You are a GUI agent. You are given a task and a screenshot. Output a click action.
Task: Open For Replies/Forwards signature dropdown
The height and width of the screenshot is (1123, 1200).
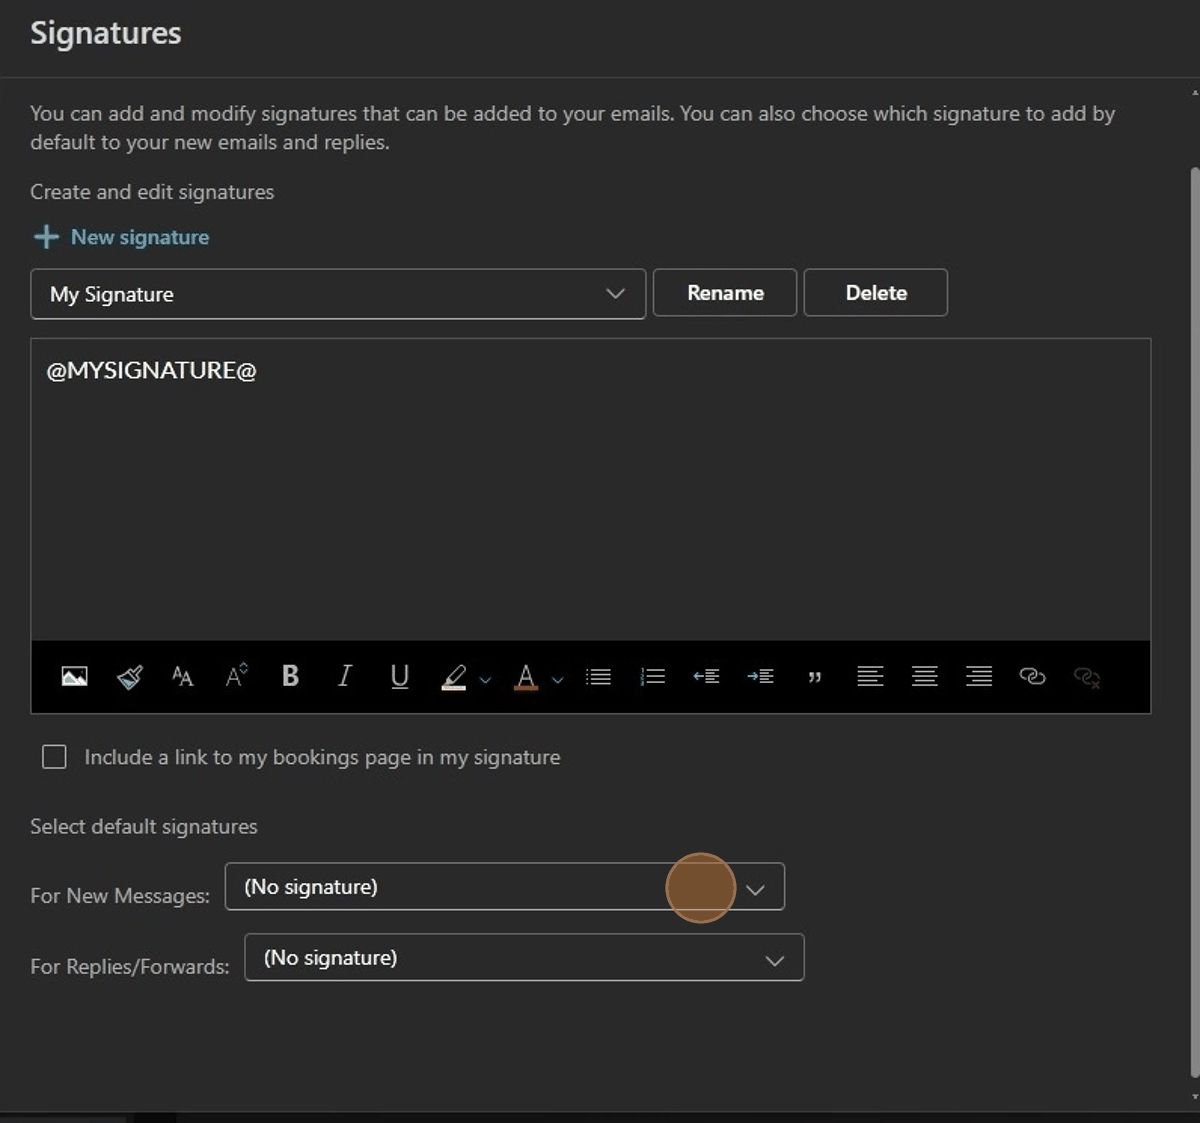[524, 958]
